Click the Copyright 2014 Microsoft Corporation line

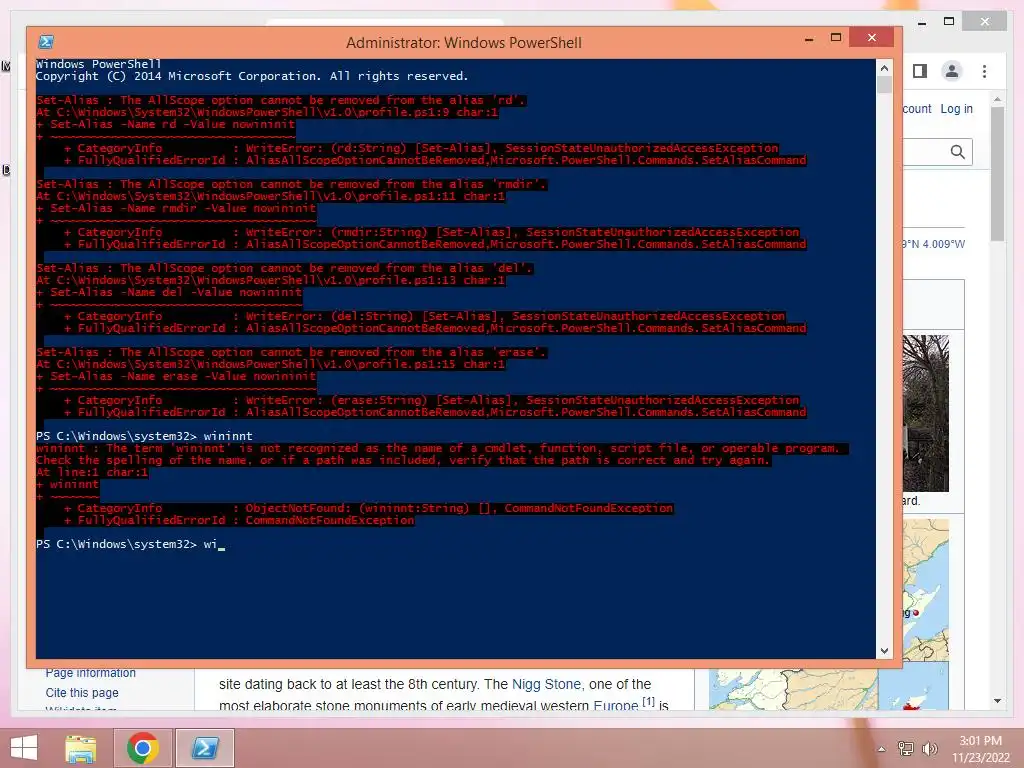(252, 76)
